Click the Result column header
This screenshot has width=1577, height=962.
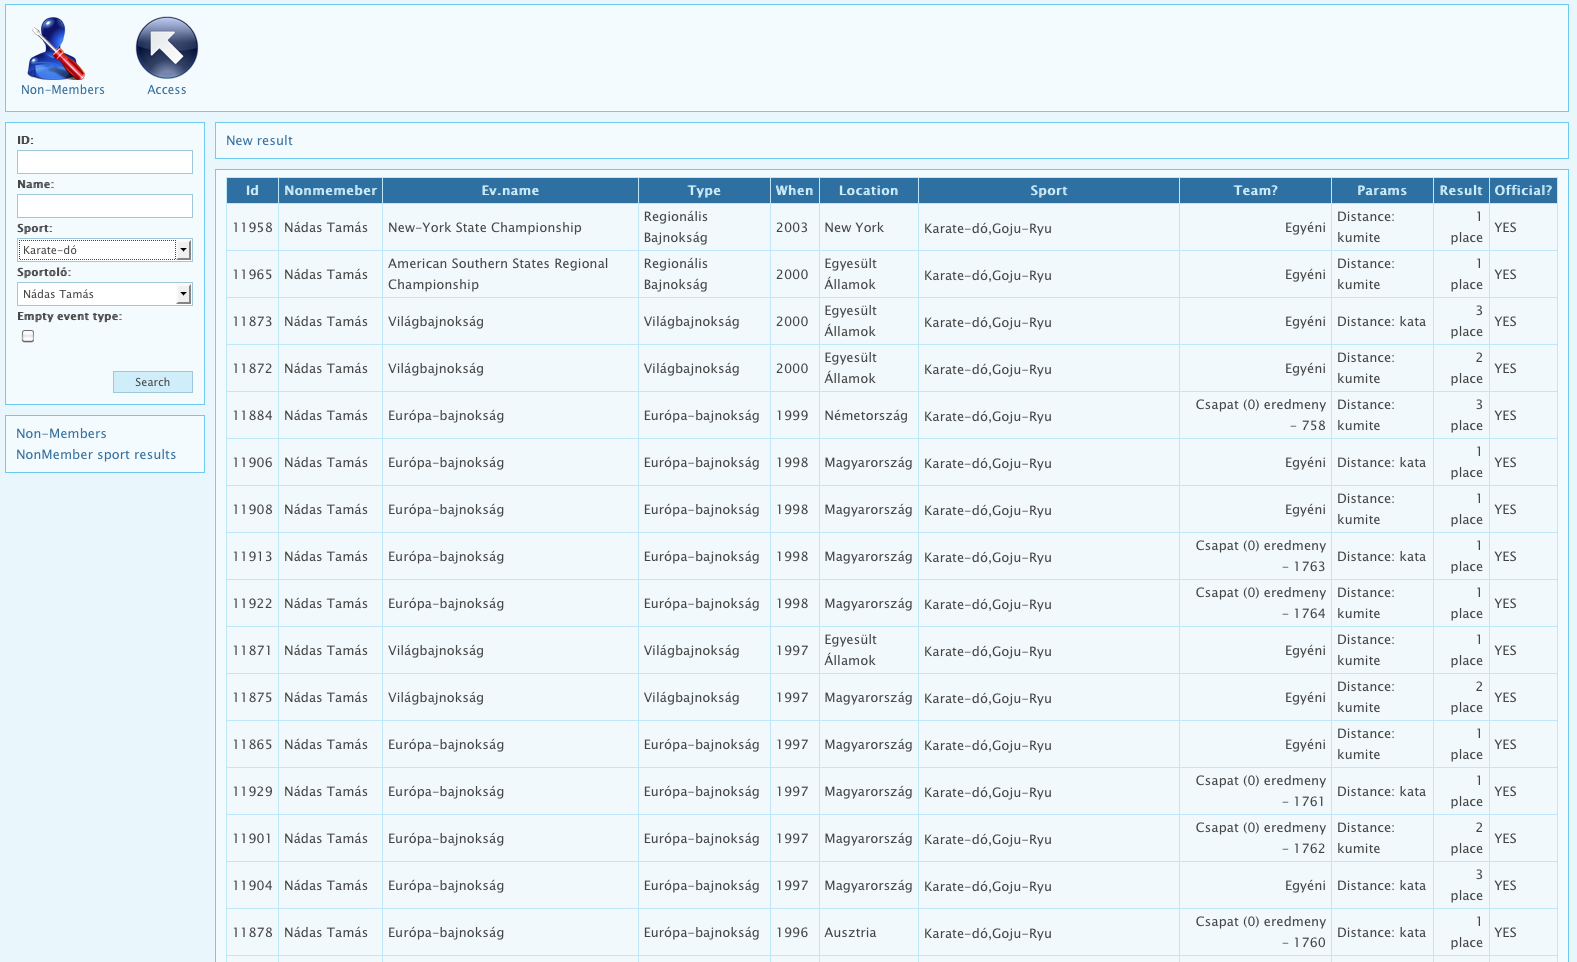[1460, 191]
